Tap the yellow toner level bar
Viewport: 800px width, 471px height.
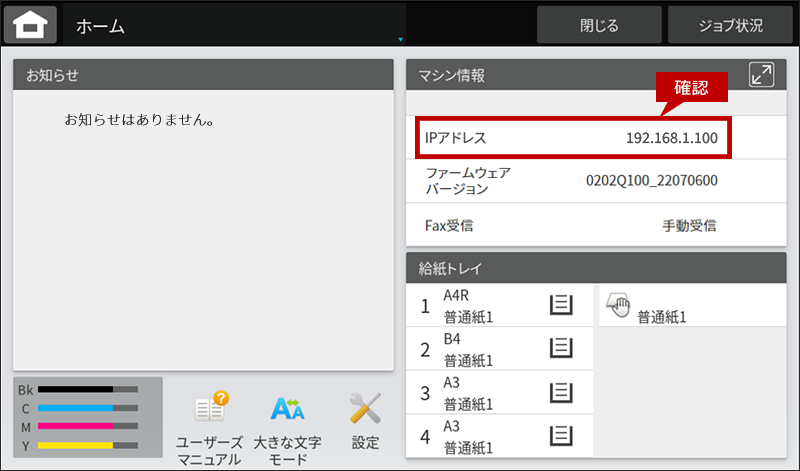click(x=87, y=445)
